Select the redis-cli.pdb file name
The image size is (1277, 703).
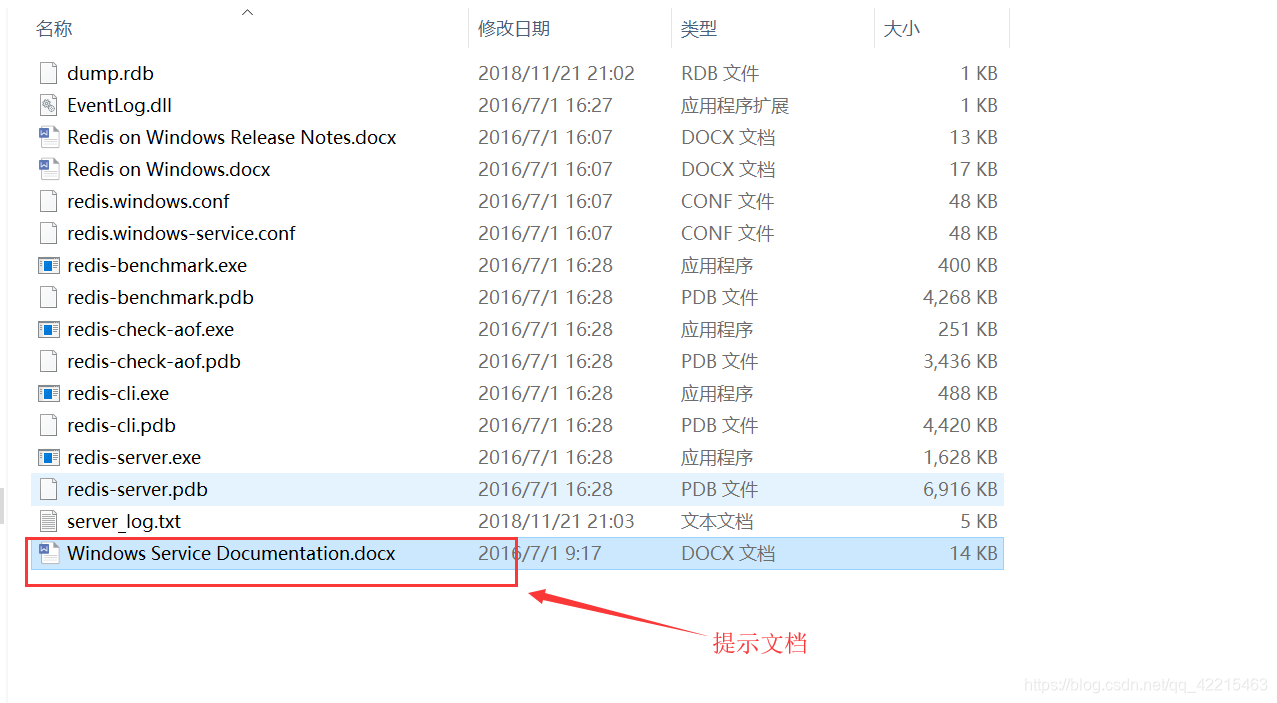pos(121,425)
